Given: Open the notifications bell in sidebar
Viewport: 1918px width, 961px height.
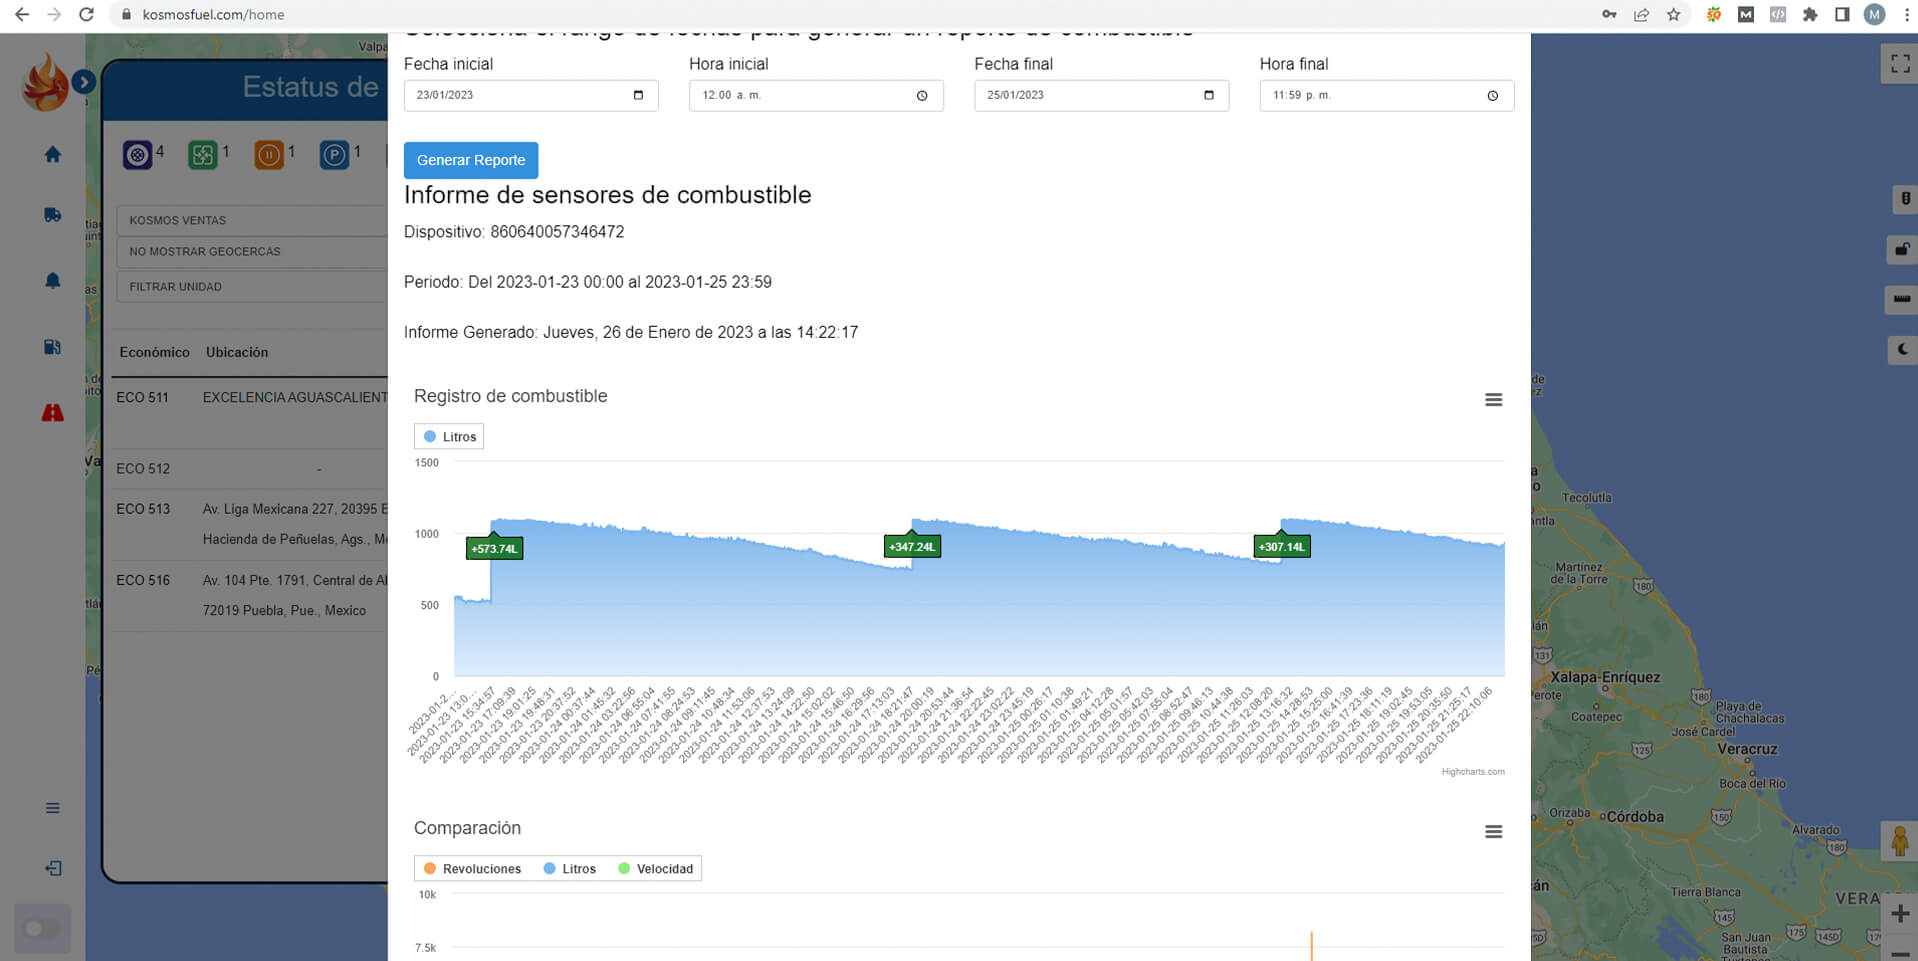Looking at the screenshot, I should coord(53,281).
